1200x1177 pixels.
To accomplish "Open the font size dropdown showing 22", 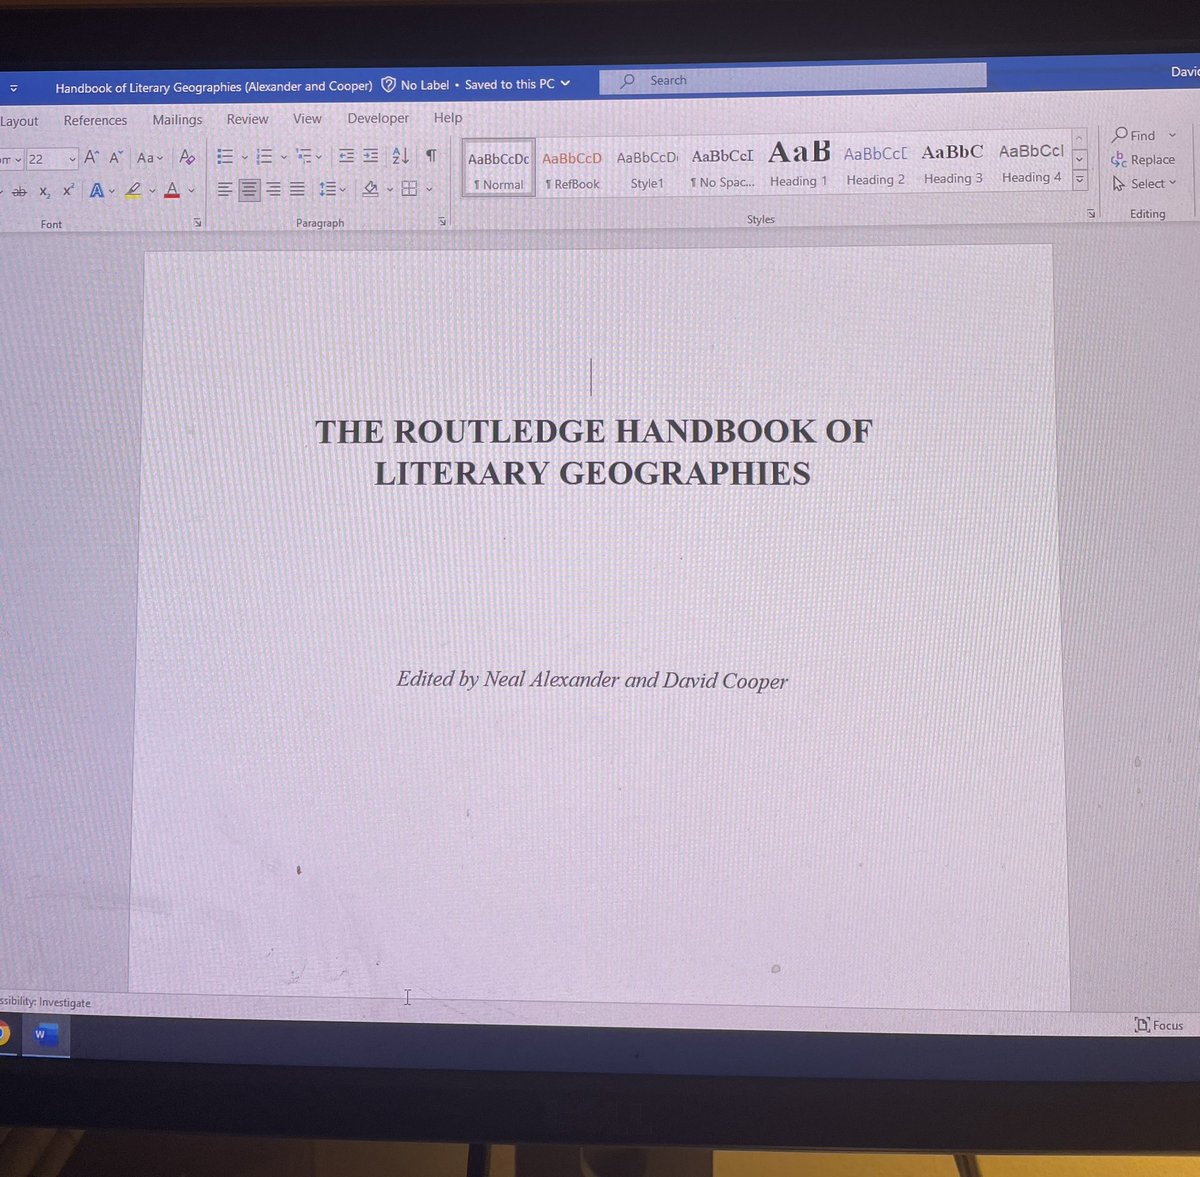I will click(x=72, y=159).
